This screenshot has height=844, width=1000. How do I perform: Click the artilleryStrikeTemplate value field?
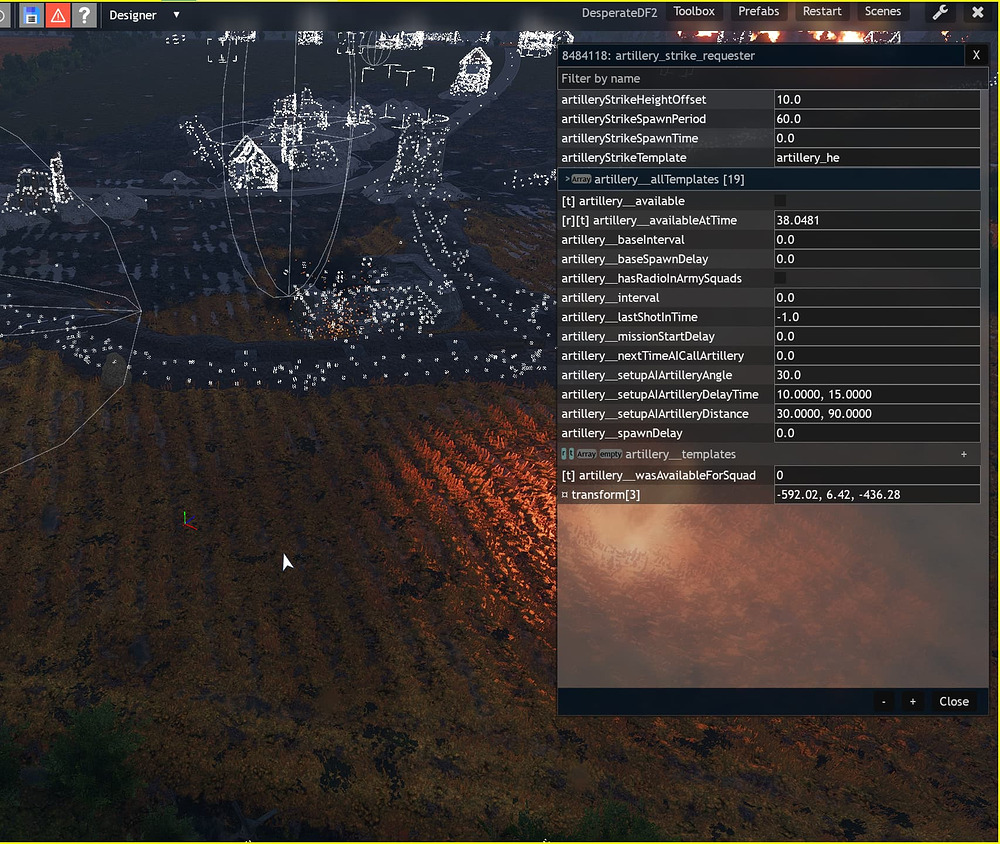pos(876,158)
